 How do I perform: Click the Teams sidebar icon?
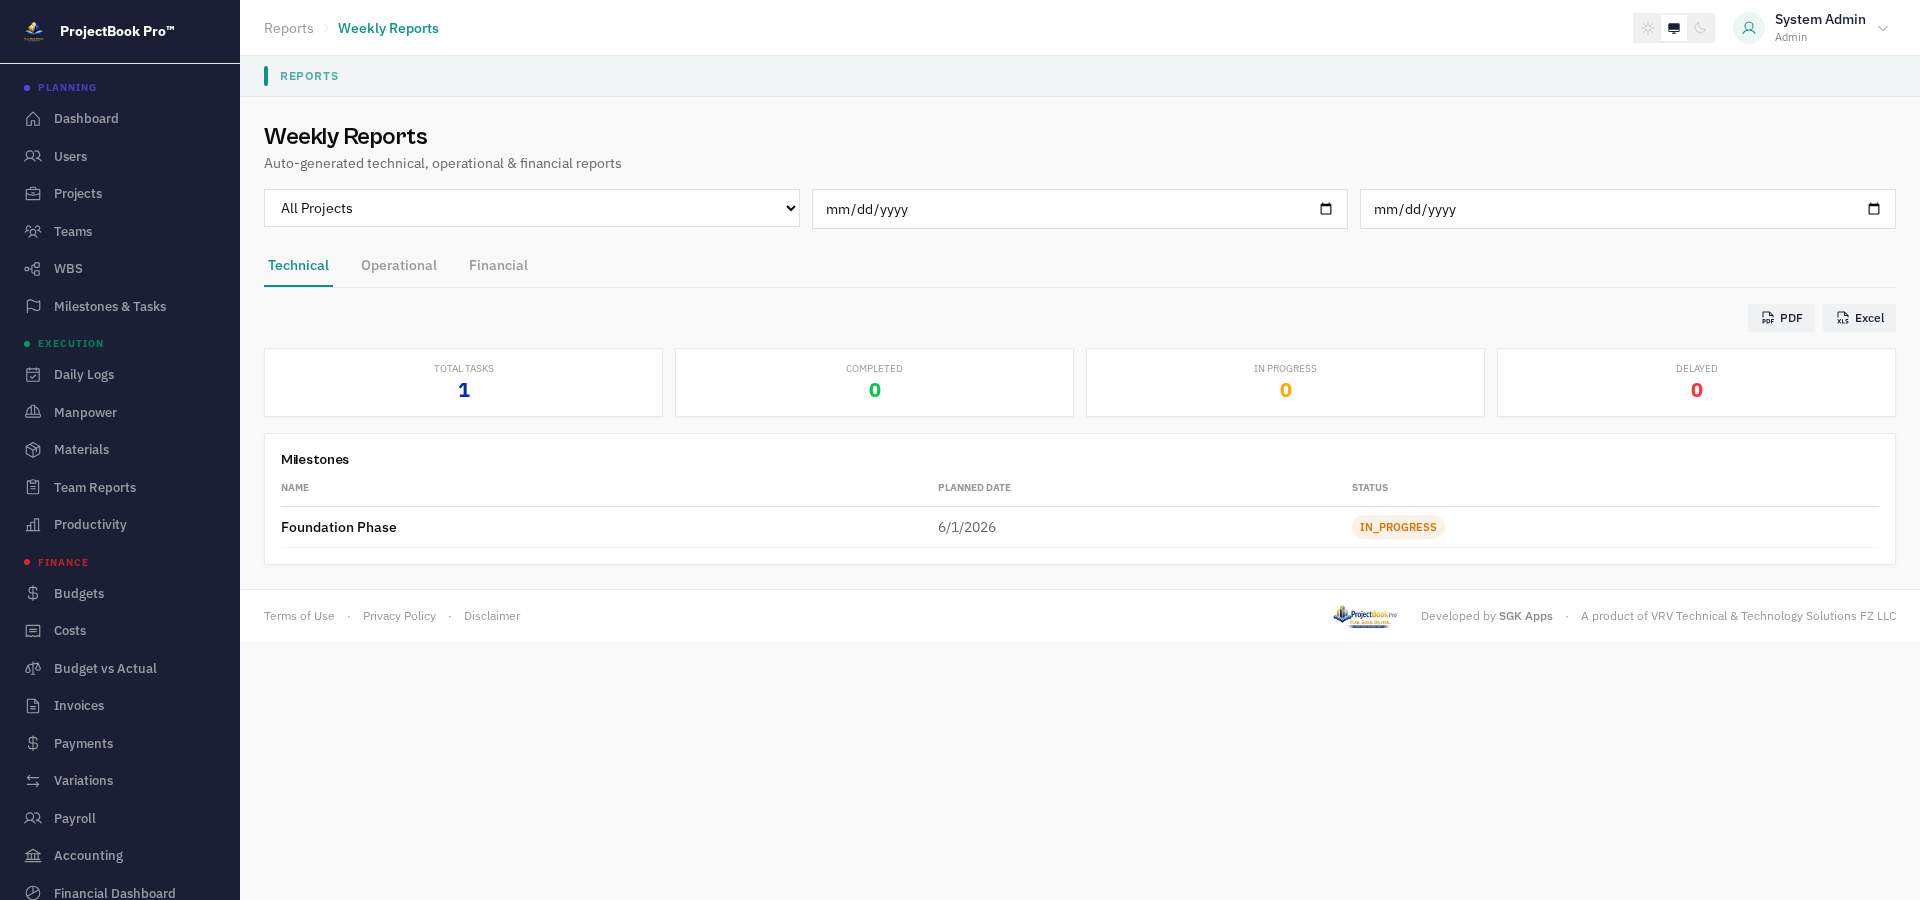tap(33, 231)
